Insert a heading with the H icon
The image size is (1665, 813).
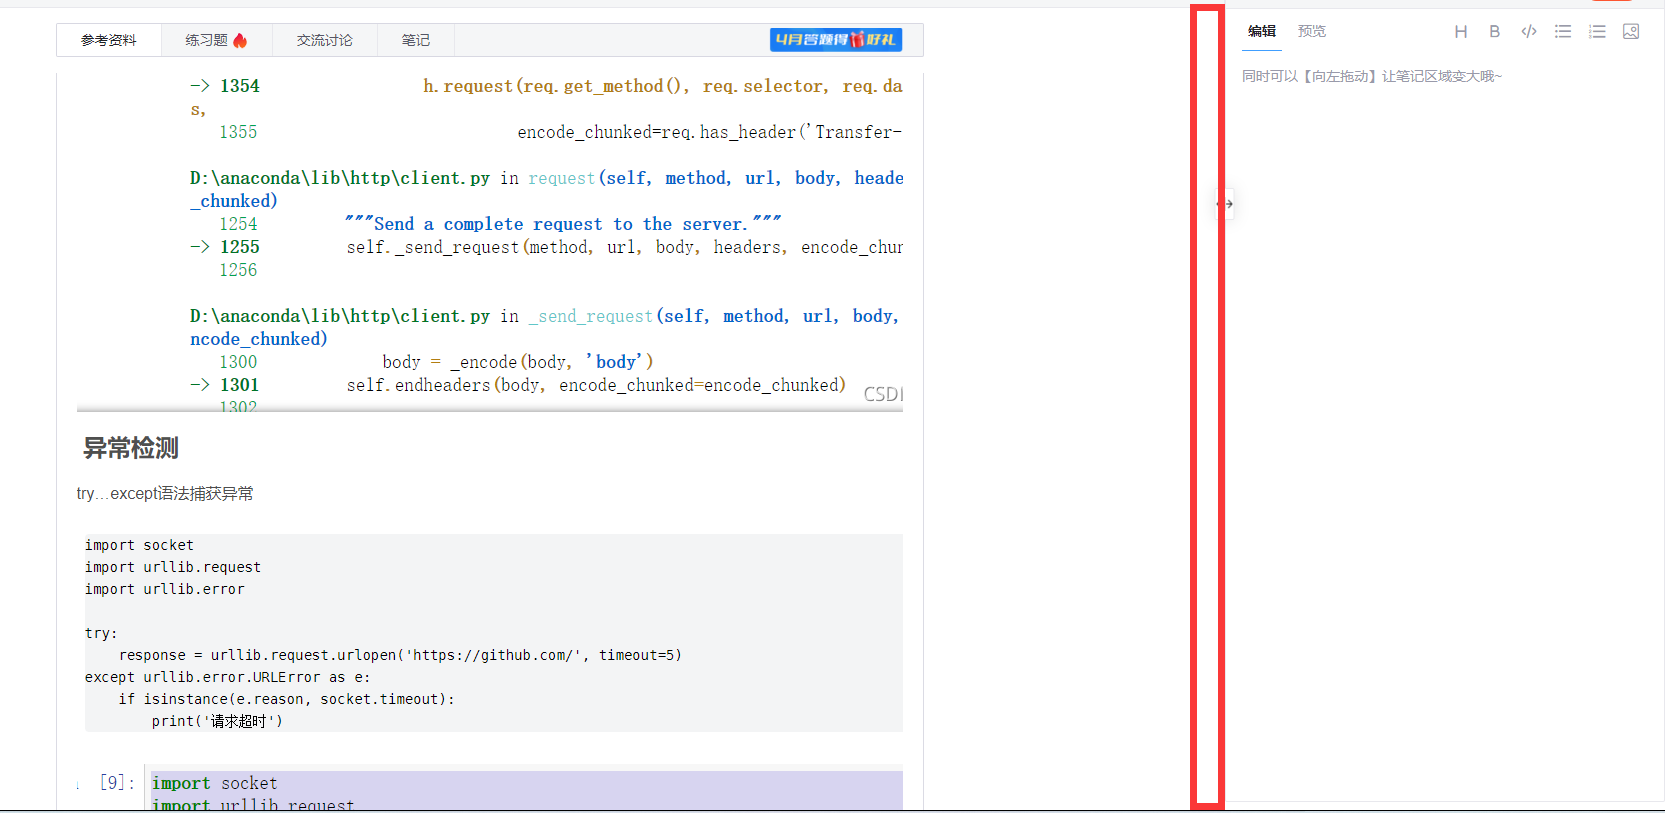click(x=1460, y=32)
